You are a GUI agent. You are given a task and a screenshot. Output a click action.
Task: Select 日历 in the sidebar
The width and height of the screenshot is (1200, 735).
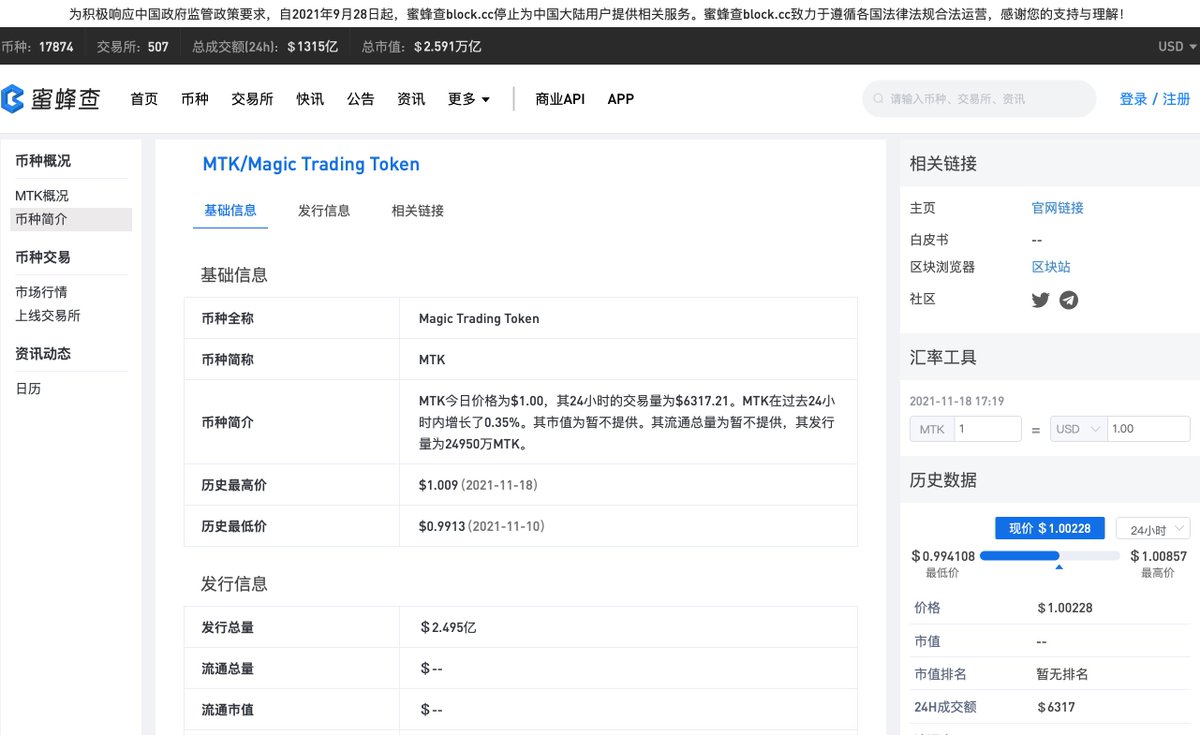click(x=28, y=389)
